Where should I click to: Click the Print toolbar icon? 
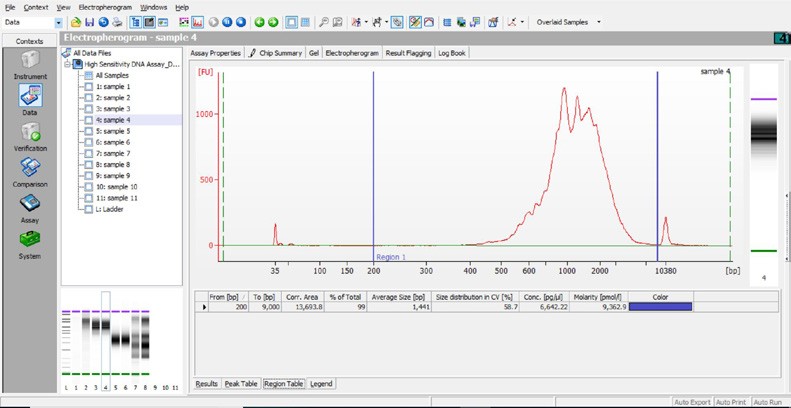tap(118, 21)
